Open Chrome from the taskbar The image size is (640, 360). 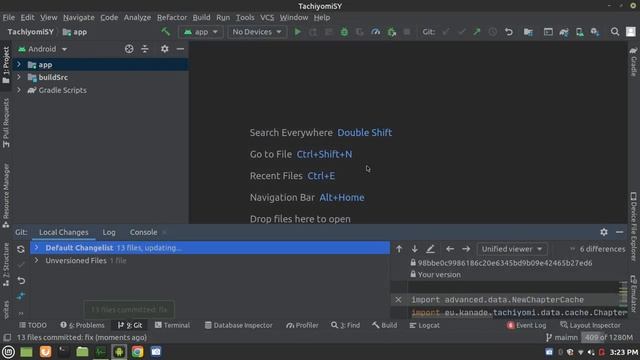(137, 352)
